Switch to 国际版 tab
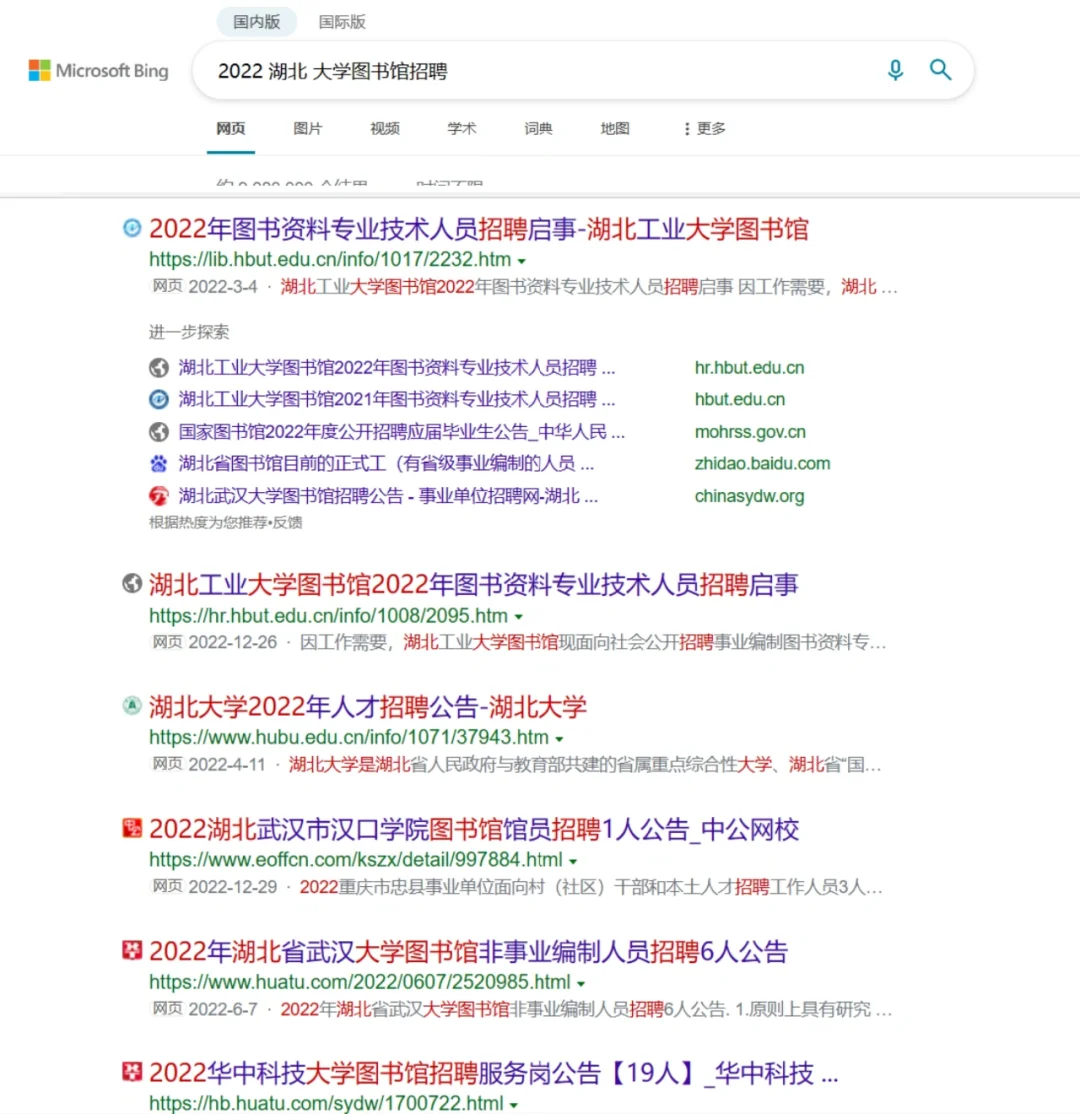1080x1114 pixels. pyautogui.click(x=342, y=22)
